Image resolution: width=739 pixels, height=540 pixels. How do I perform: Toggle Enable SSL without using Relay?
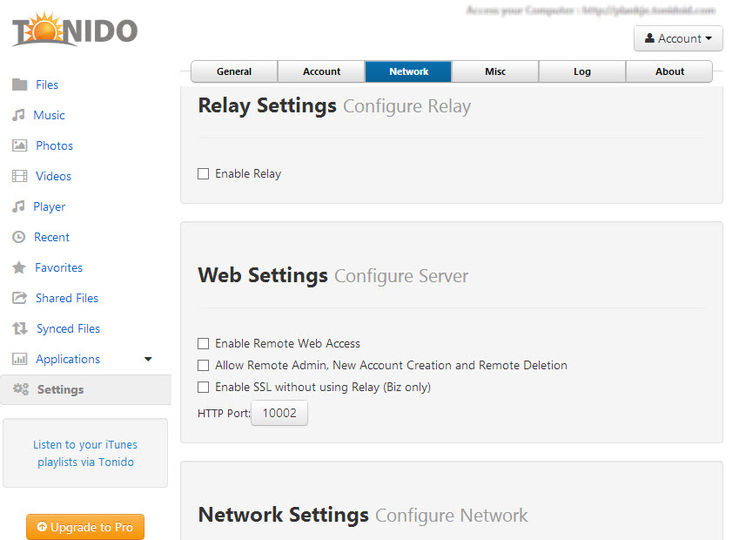(203, 387)
